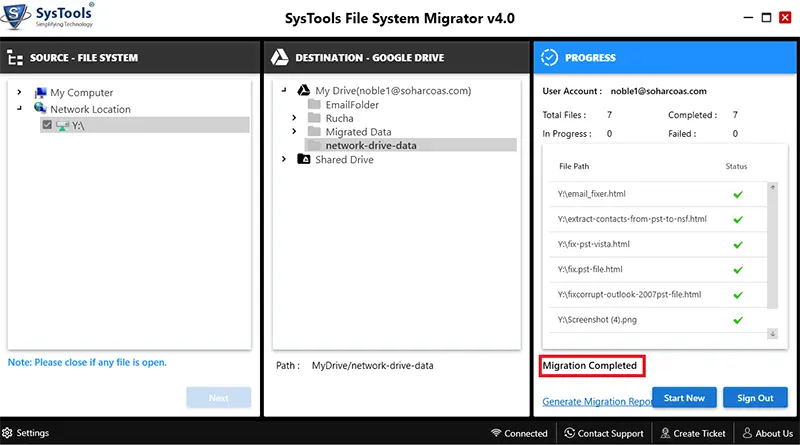Click green check for email_fixer.html
The width and height of the screenshot is (800, 445).
pos(738,194)
